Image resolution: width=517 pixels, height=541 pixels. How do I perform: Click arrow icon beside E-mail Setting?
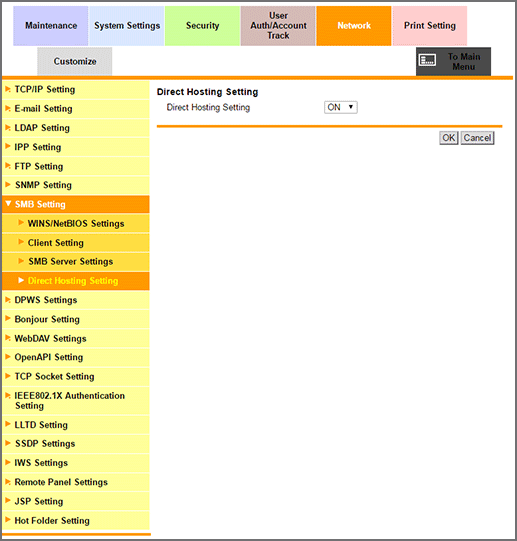[8, 109]
